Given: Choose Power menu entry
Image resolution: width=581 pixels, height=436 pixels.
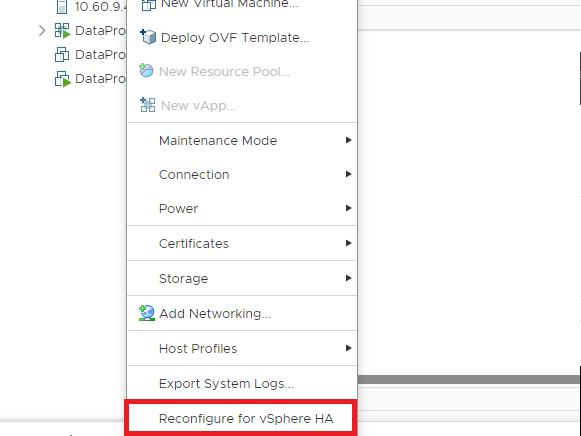Looking at the screenshot, I should (242, 209).
